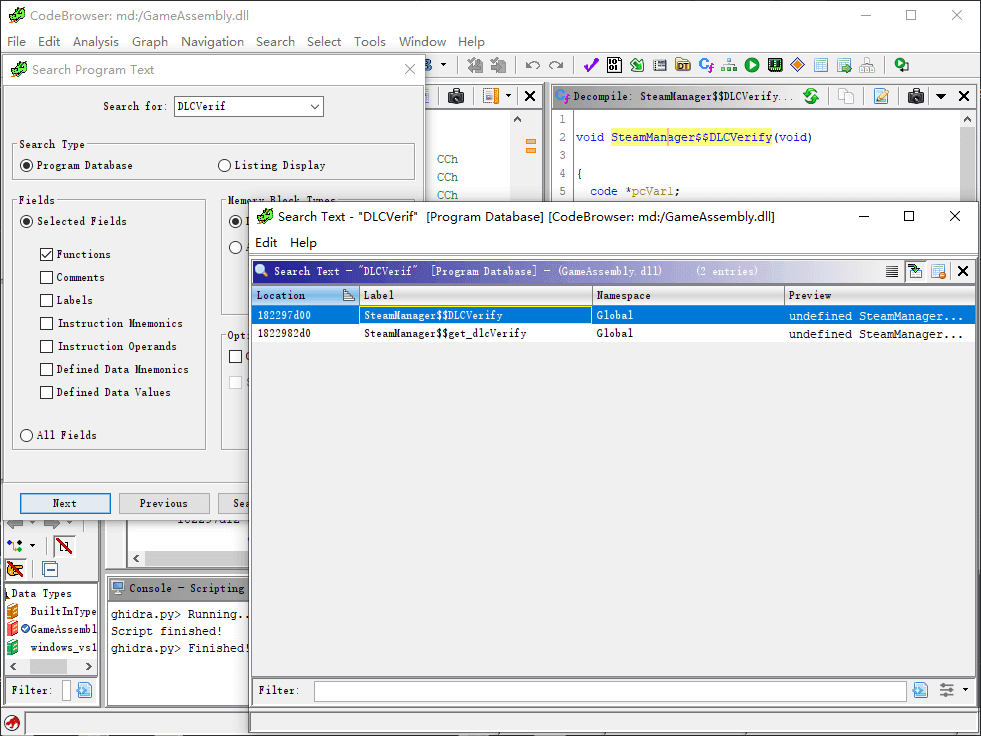Screen dimensions: 981x736
Task: Enable the Comments checkbox
Action: (46, 277)
